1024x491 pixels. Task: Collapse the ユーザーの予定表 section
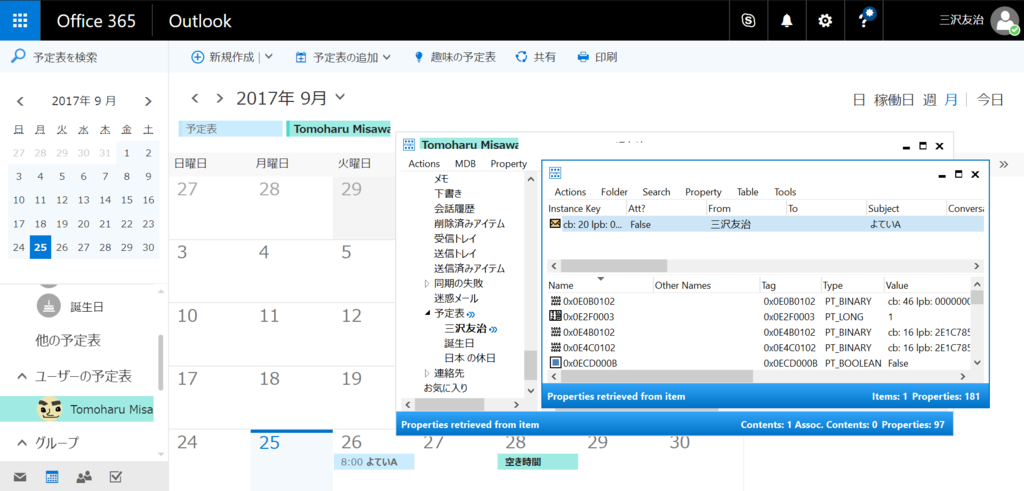[22, 377]
